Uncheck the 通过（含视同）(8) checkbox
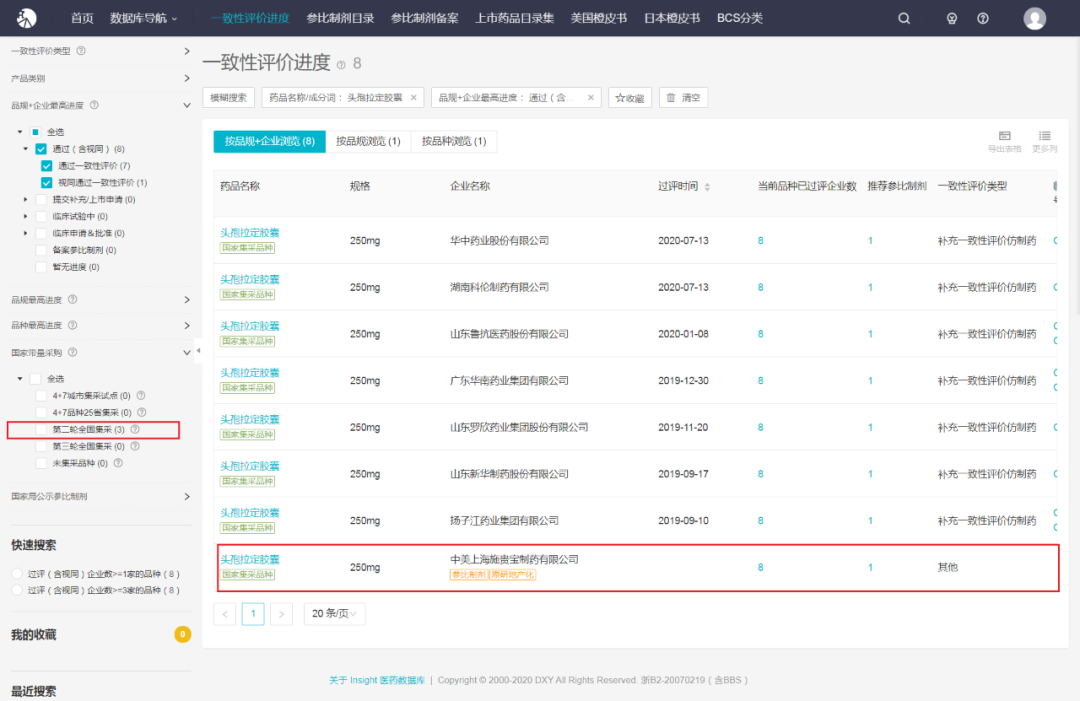 click(x=41, y=149)
